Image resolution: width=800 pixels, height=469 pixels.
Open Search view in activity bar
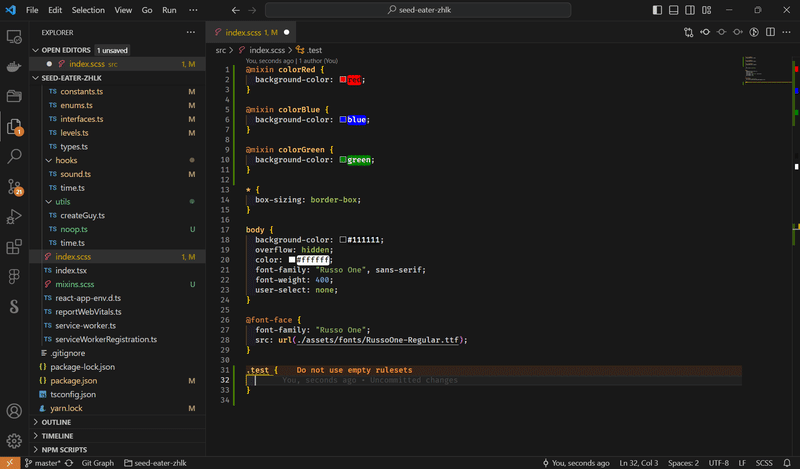tap(14, 156)
